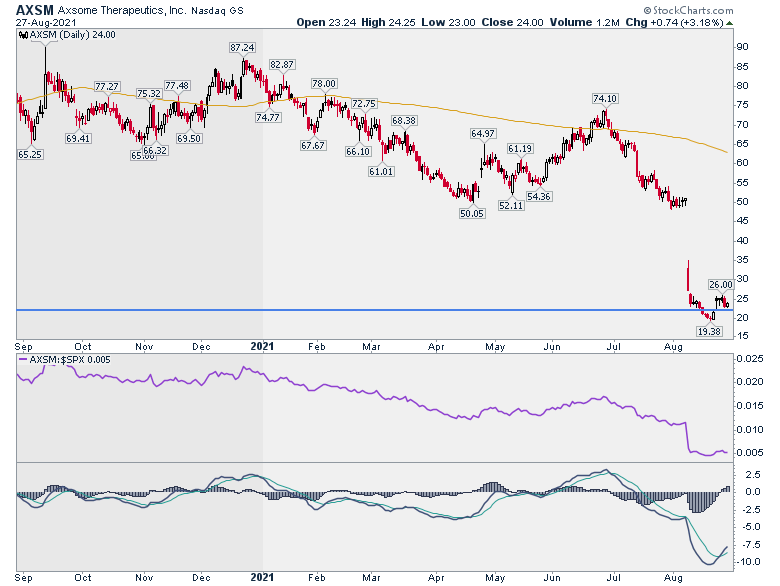Select the company name Axsome Therapeutics, Inc.
780x586 pixels.
(122, 10)
